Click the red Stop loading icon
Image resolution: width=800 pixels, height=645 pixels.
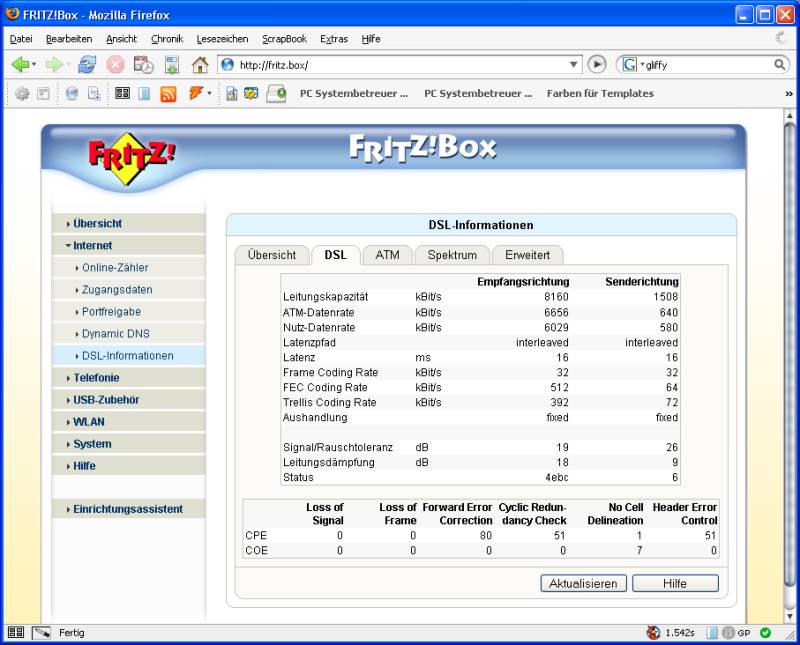[115, 65]
